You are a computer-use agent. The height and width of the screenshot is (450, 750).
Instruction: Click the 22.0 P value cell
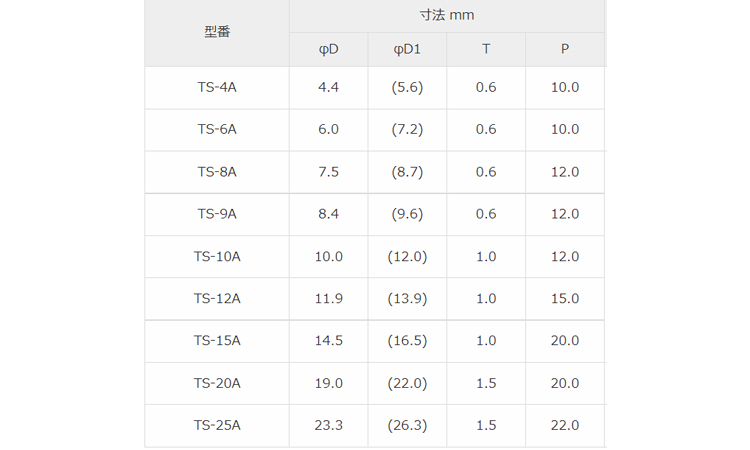coord(565,425)
